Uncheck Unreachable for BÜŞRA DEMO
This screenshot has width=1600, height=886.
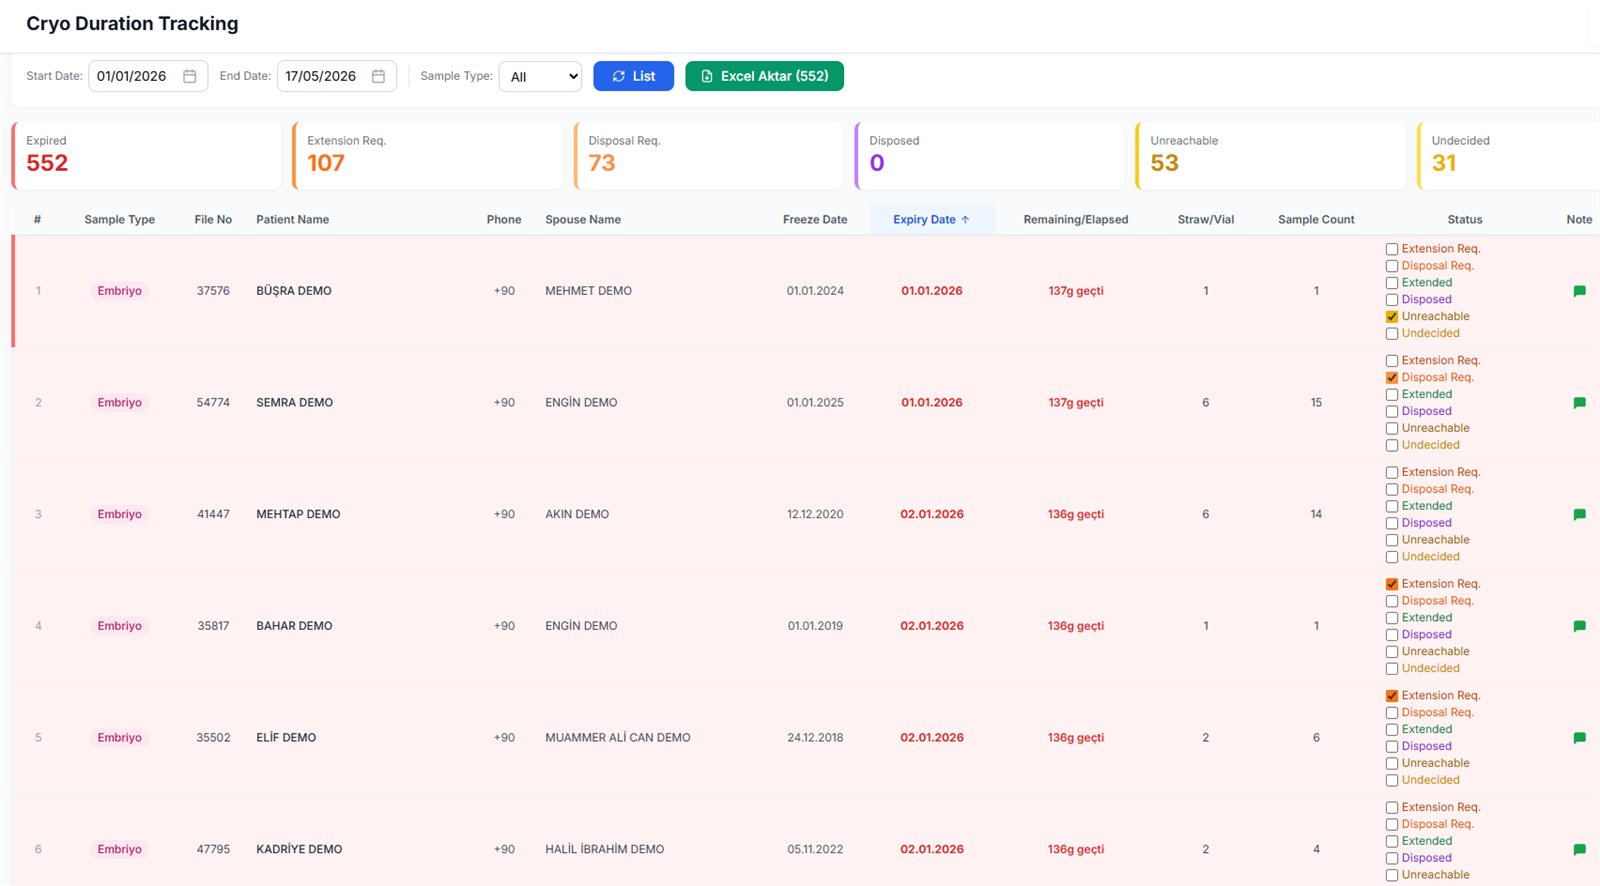pyautogui.click(x=1391, y=317)
